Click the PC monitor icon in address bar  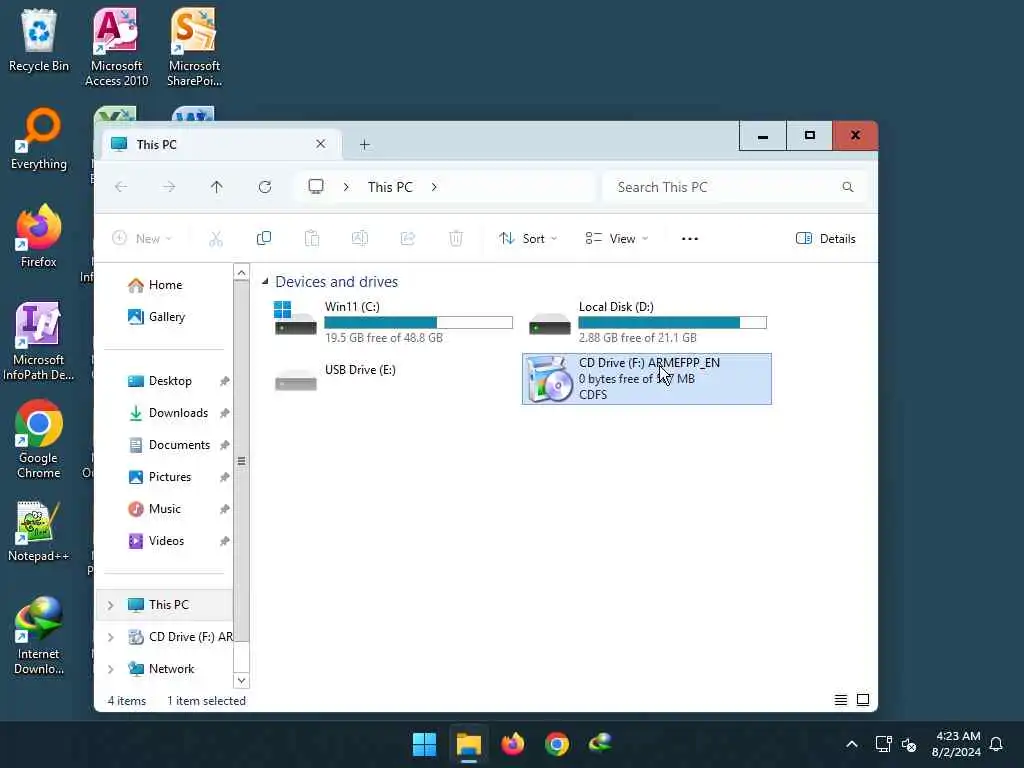(x=316, y=187)
